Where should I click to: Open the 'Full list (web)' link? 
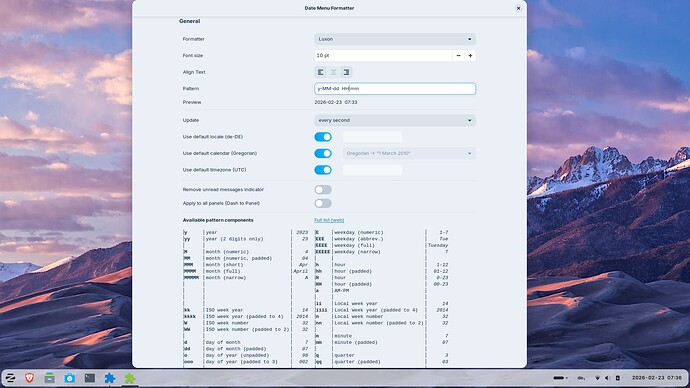coord(329,220)
